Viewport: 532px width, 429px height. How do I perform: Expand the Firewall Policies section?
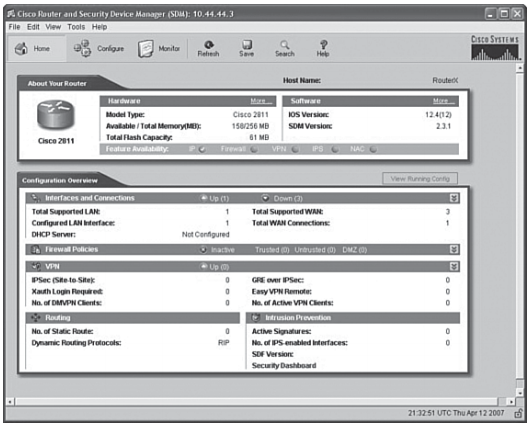coord(454,250)
